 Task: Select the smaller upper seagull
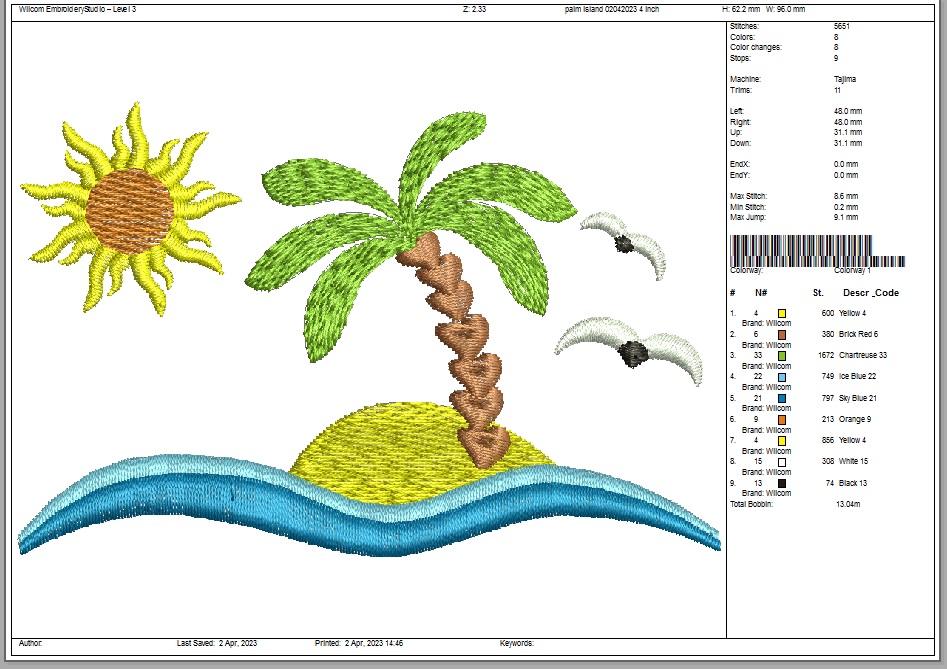coord(623,242)
